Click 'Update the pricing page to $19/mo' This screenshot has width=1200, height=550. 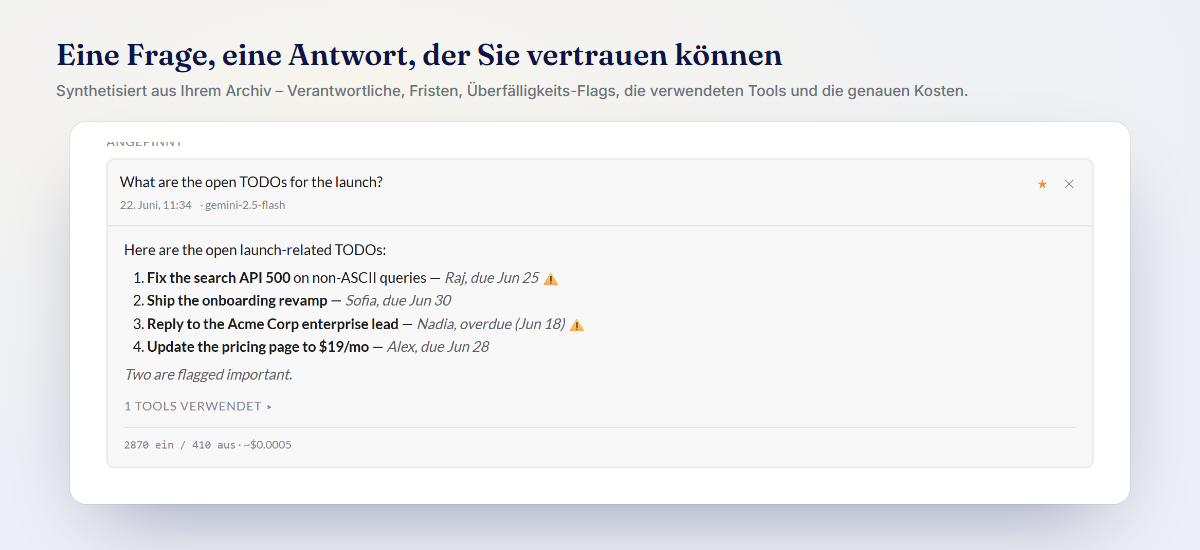point(258,347)
